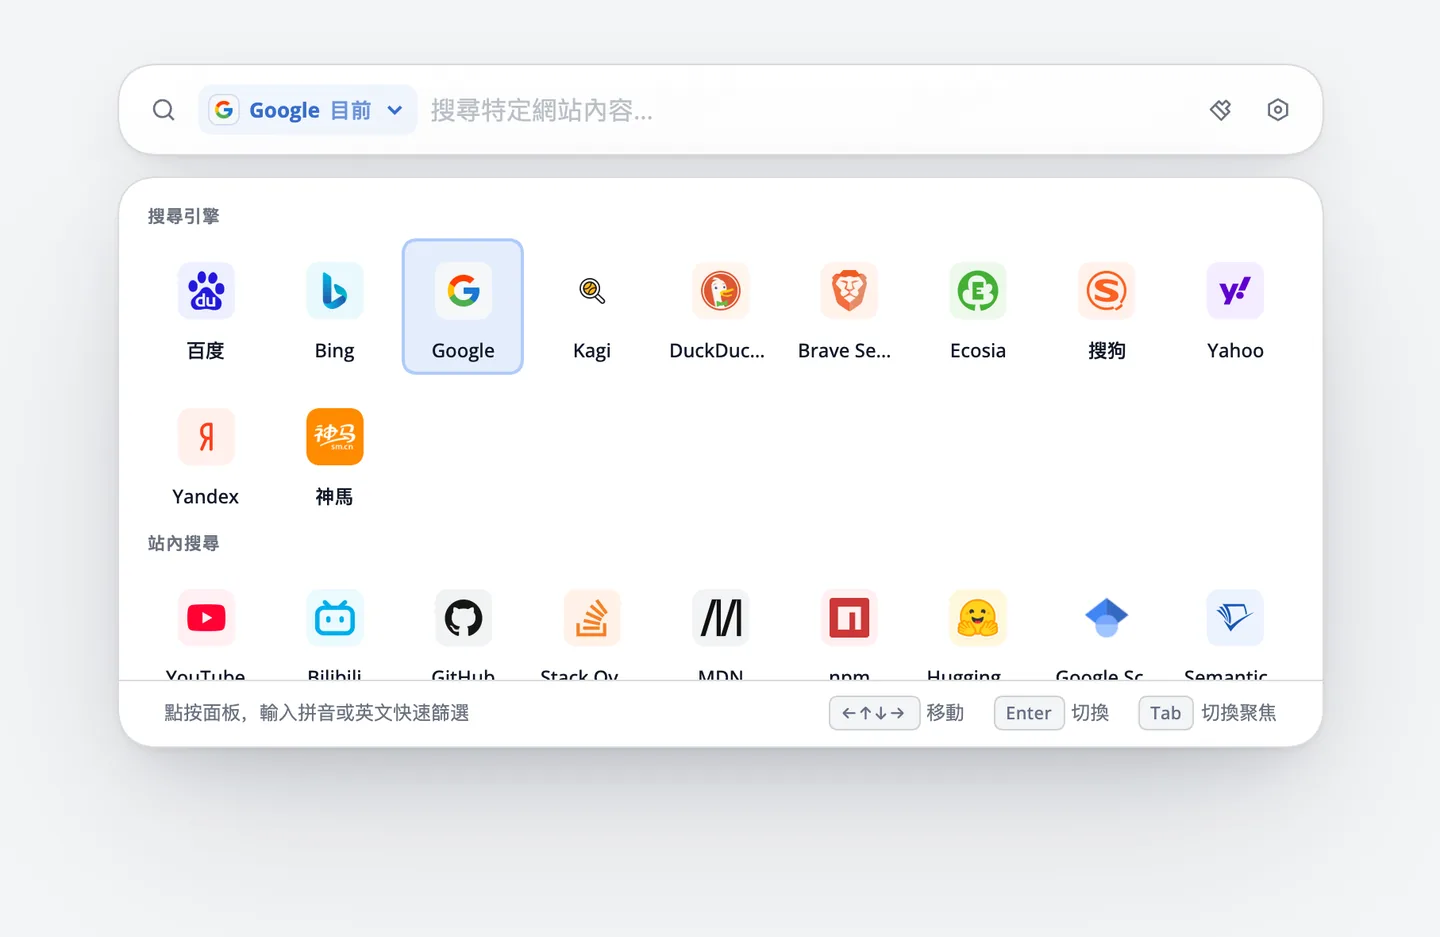Select the Ecosia search engine

coord(978,307)
